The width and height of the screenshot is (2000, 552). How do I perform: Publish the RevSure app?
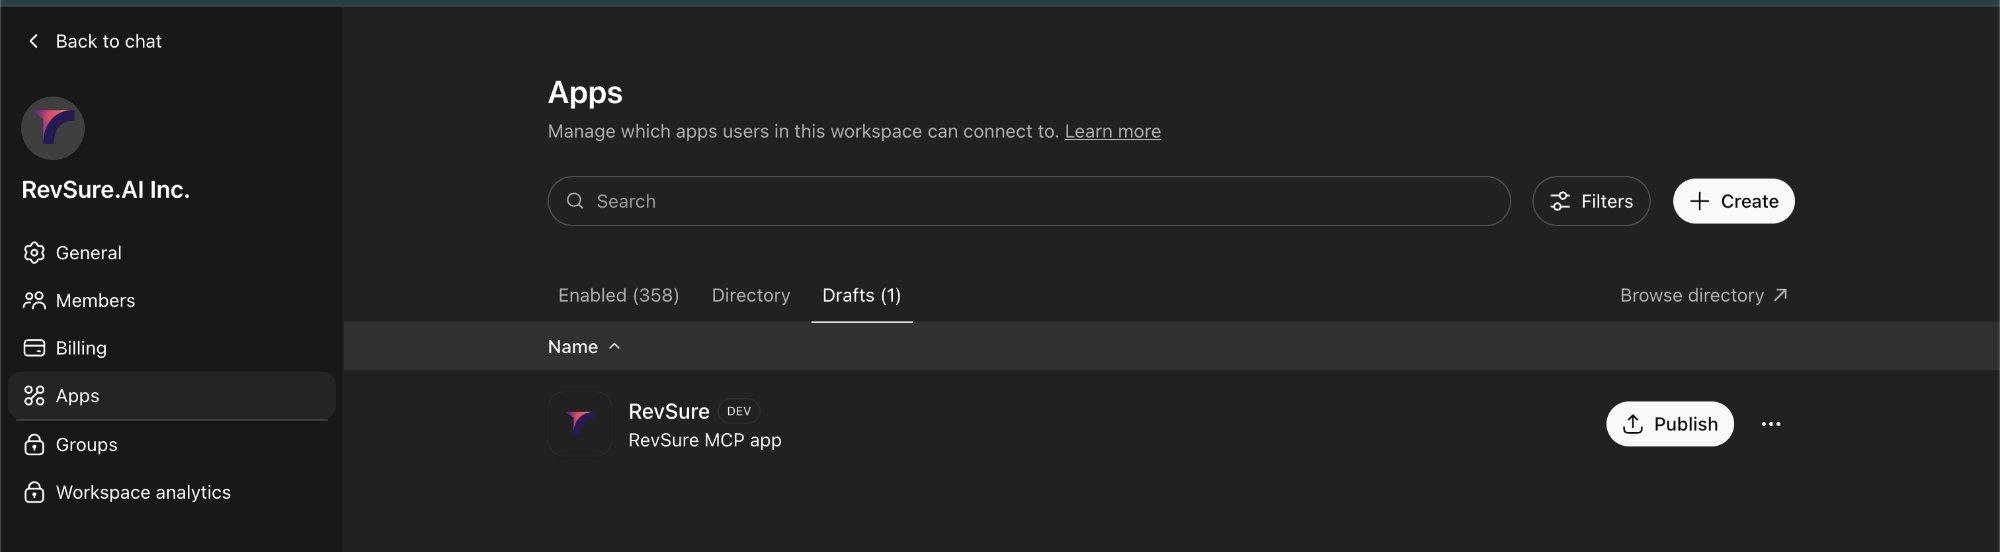[1669, 424]
